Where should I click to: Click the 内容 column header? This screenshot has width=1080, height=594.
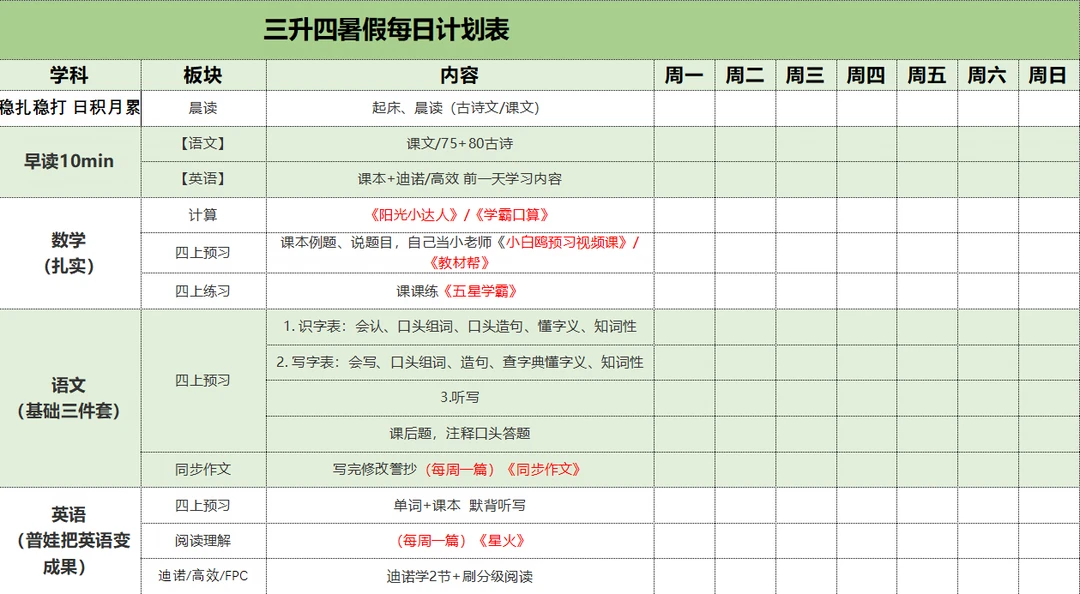[x=460, y=75]
